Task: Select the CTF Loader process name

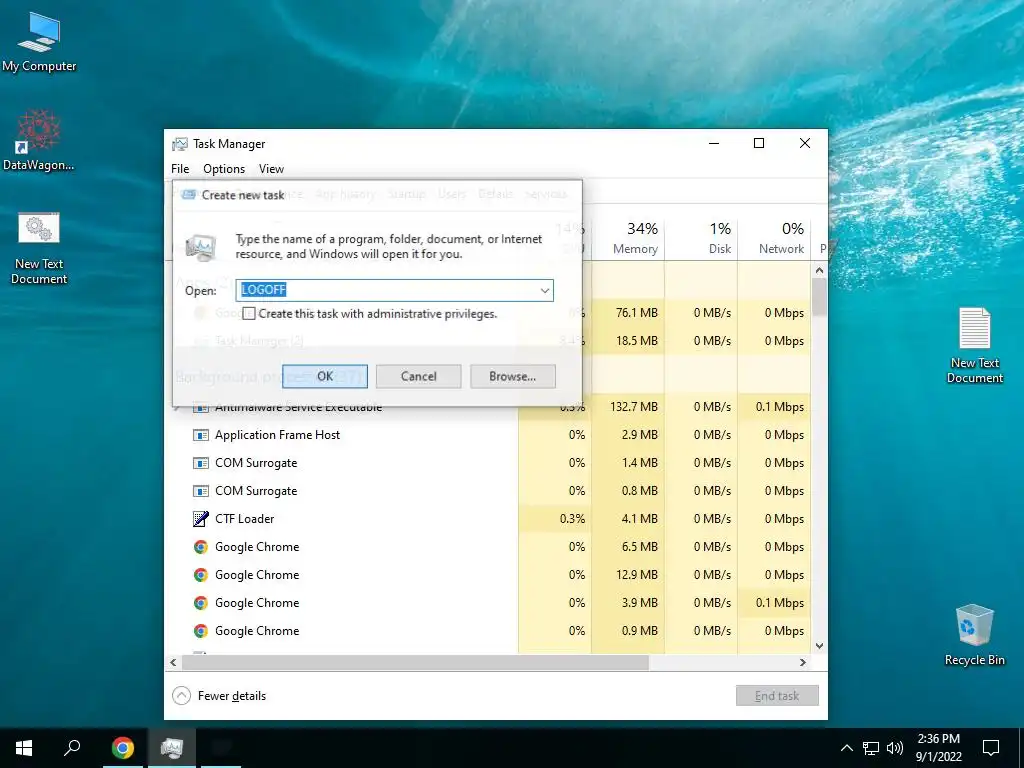Action: point(245,519)
